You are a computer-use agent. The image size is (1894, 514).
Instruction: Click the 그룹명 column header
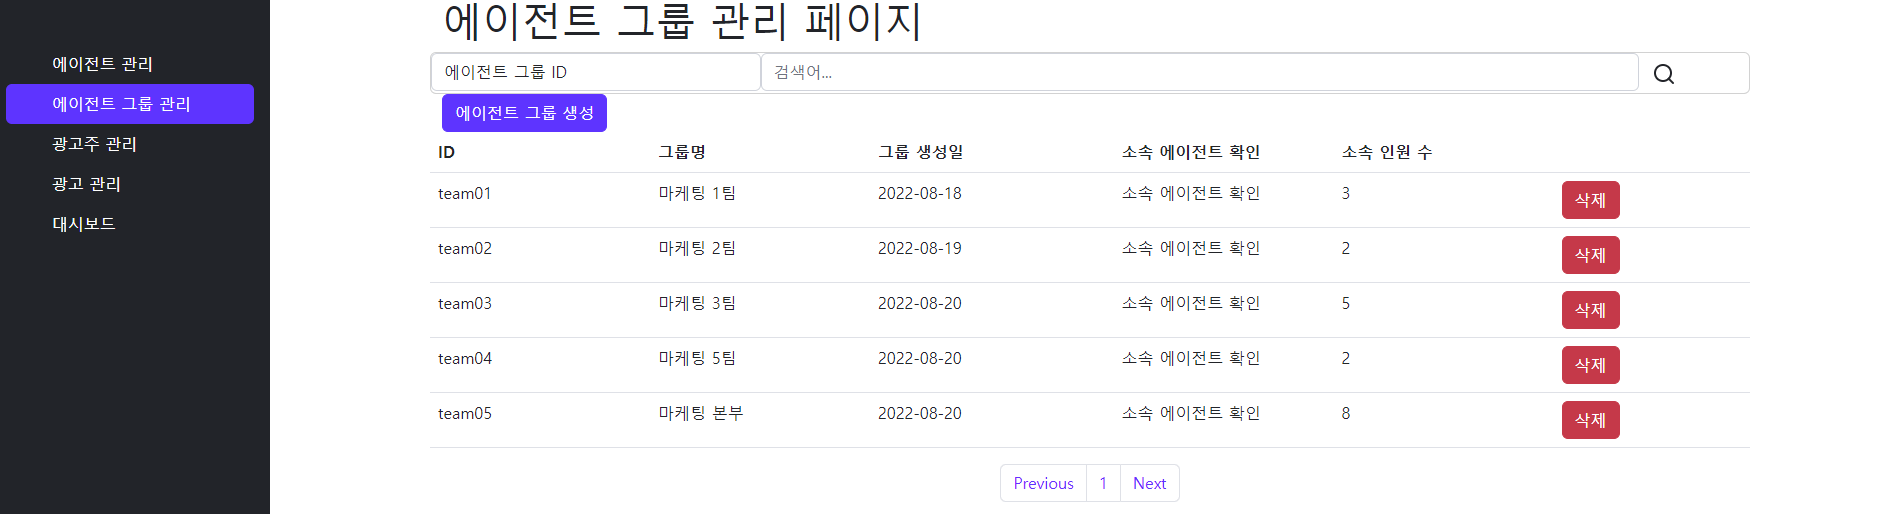(x=682, y=152)
